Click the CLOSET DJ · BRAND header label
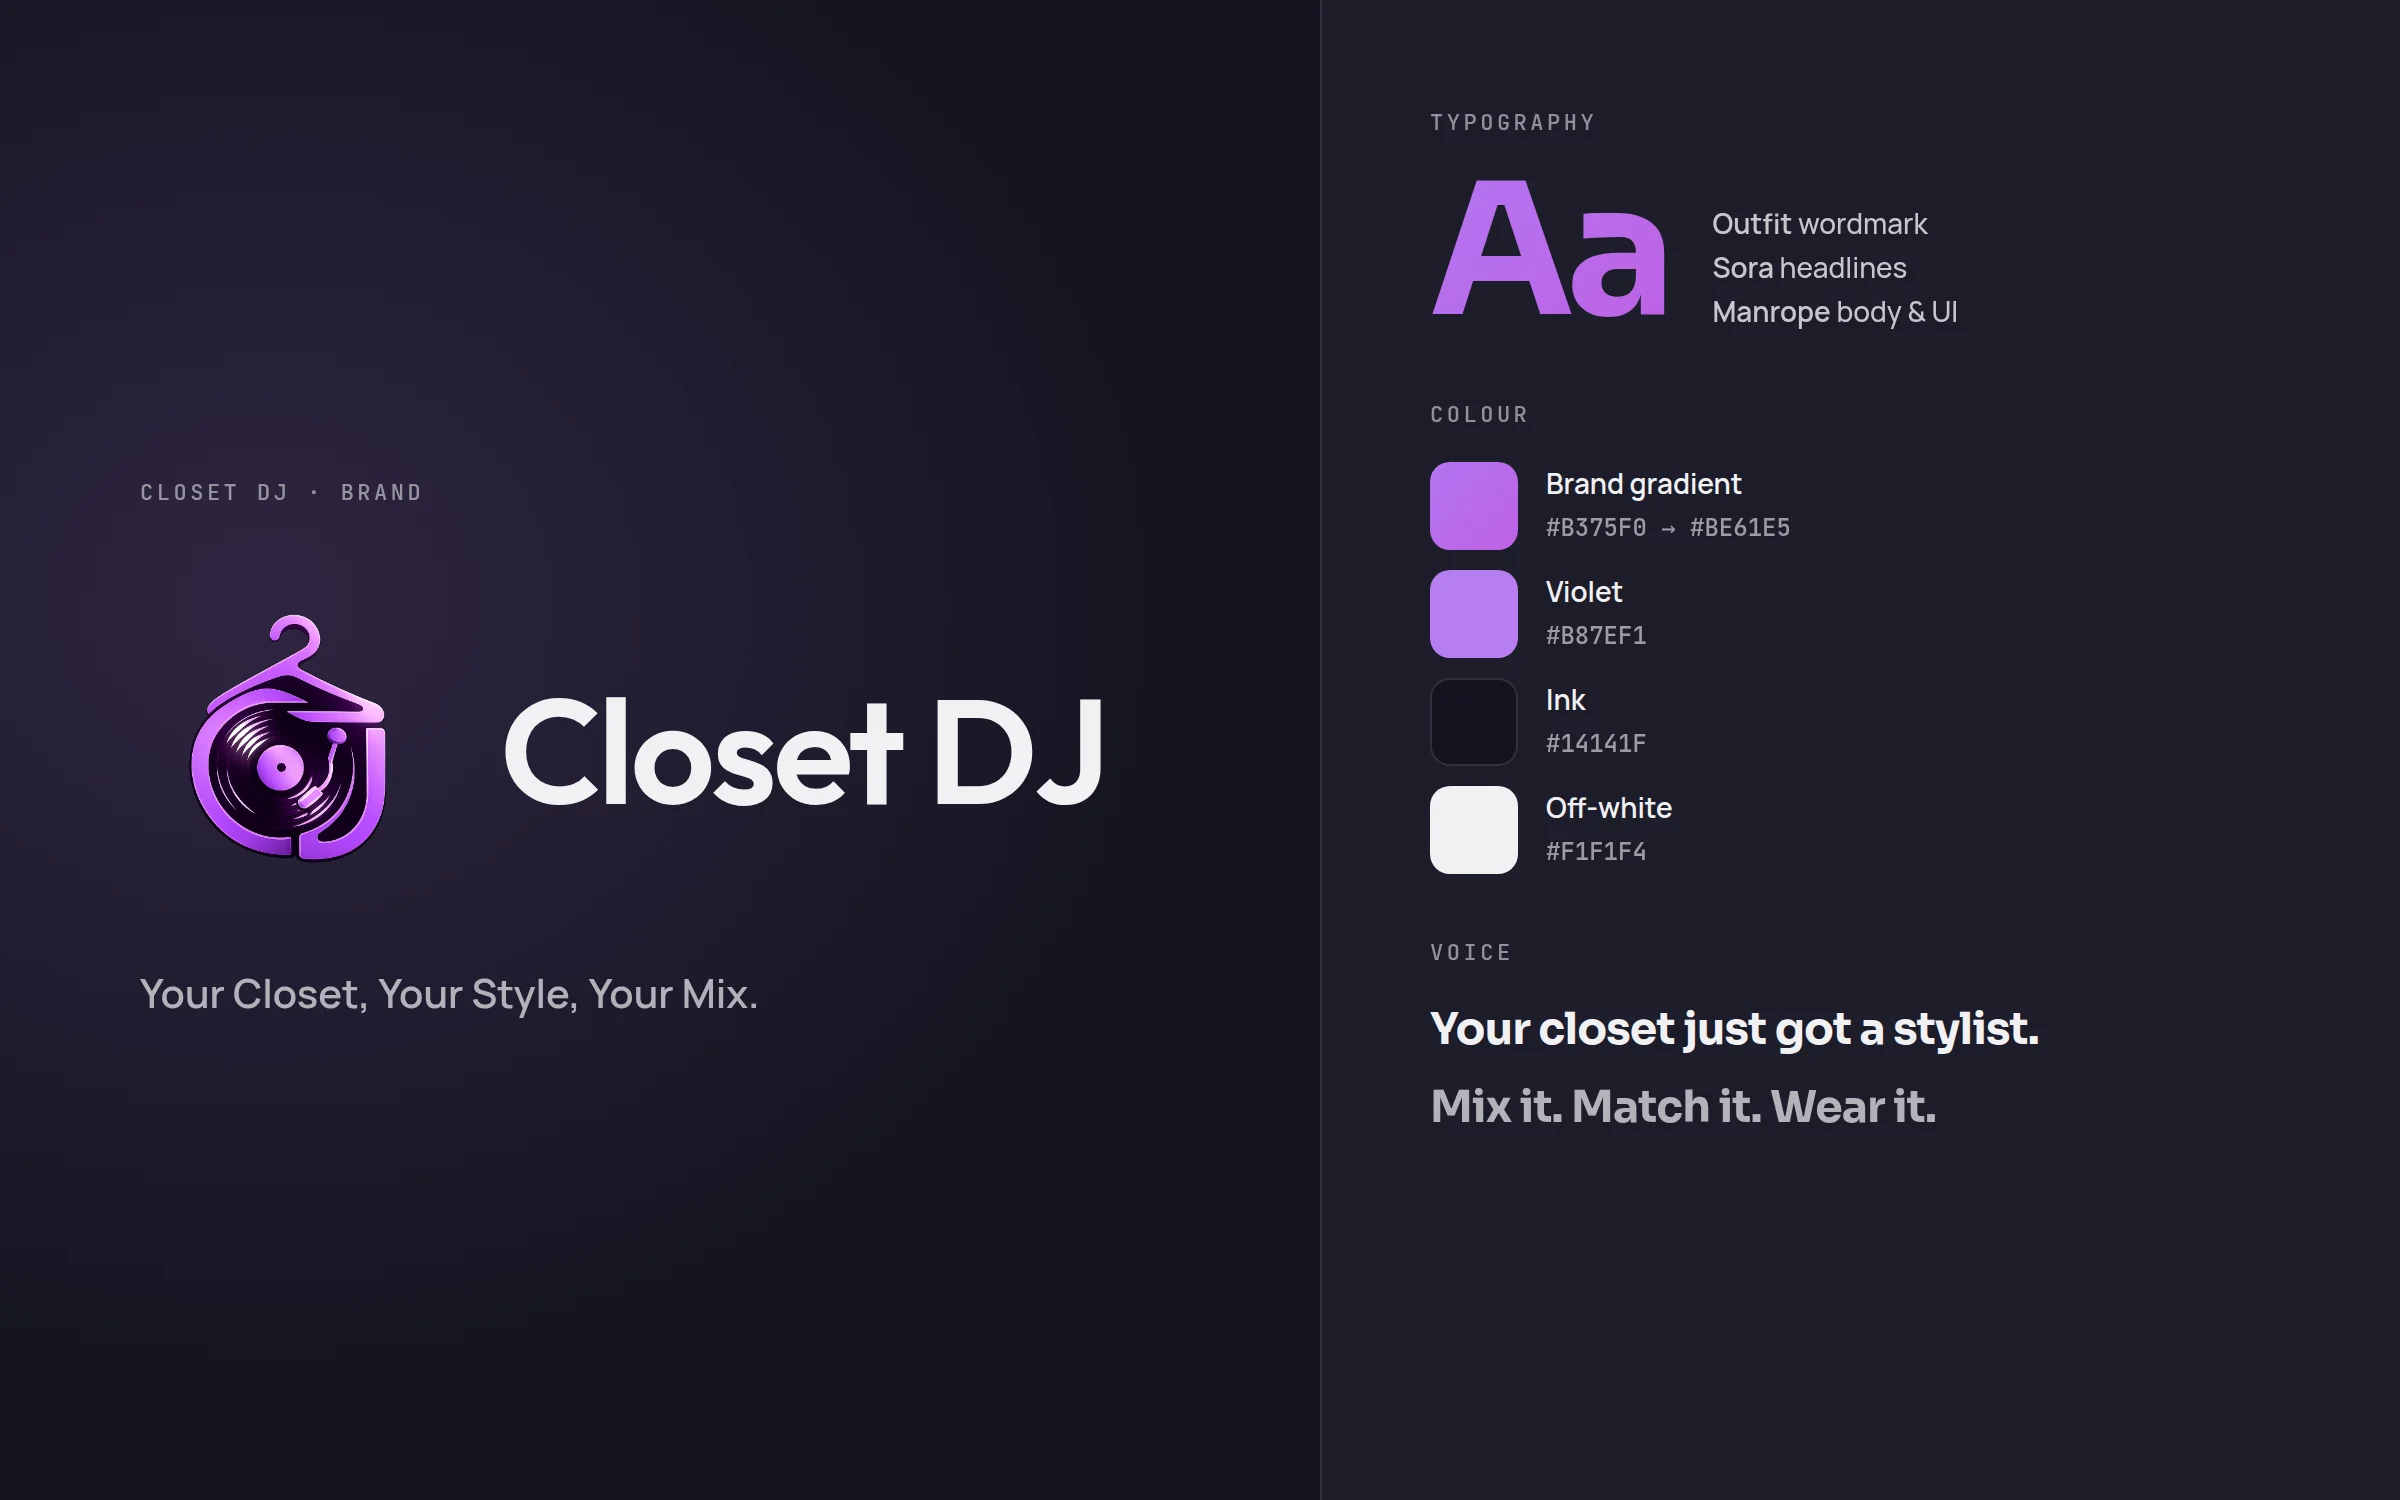 281,492
